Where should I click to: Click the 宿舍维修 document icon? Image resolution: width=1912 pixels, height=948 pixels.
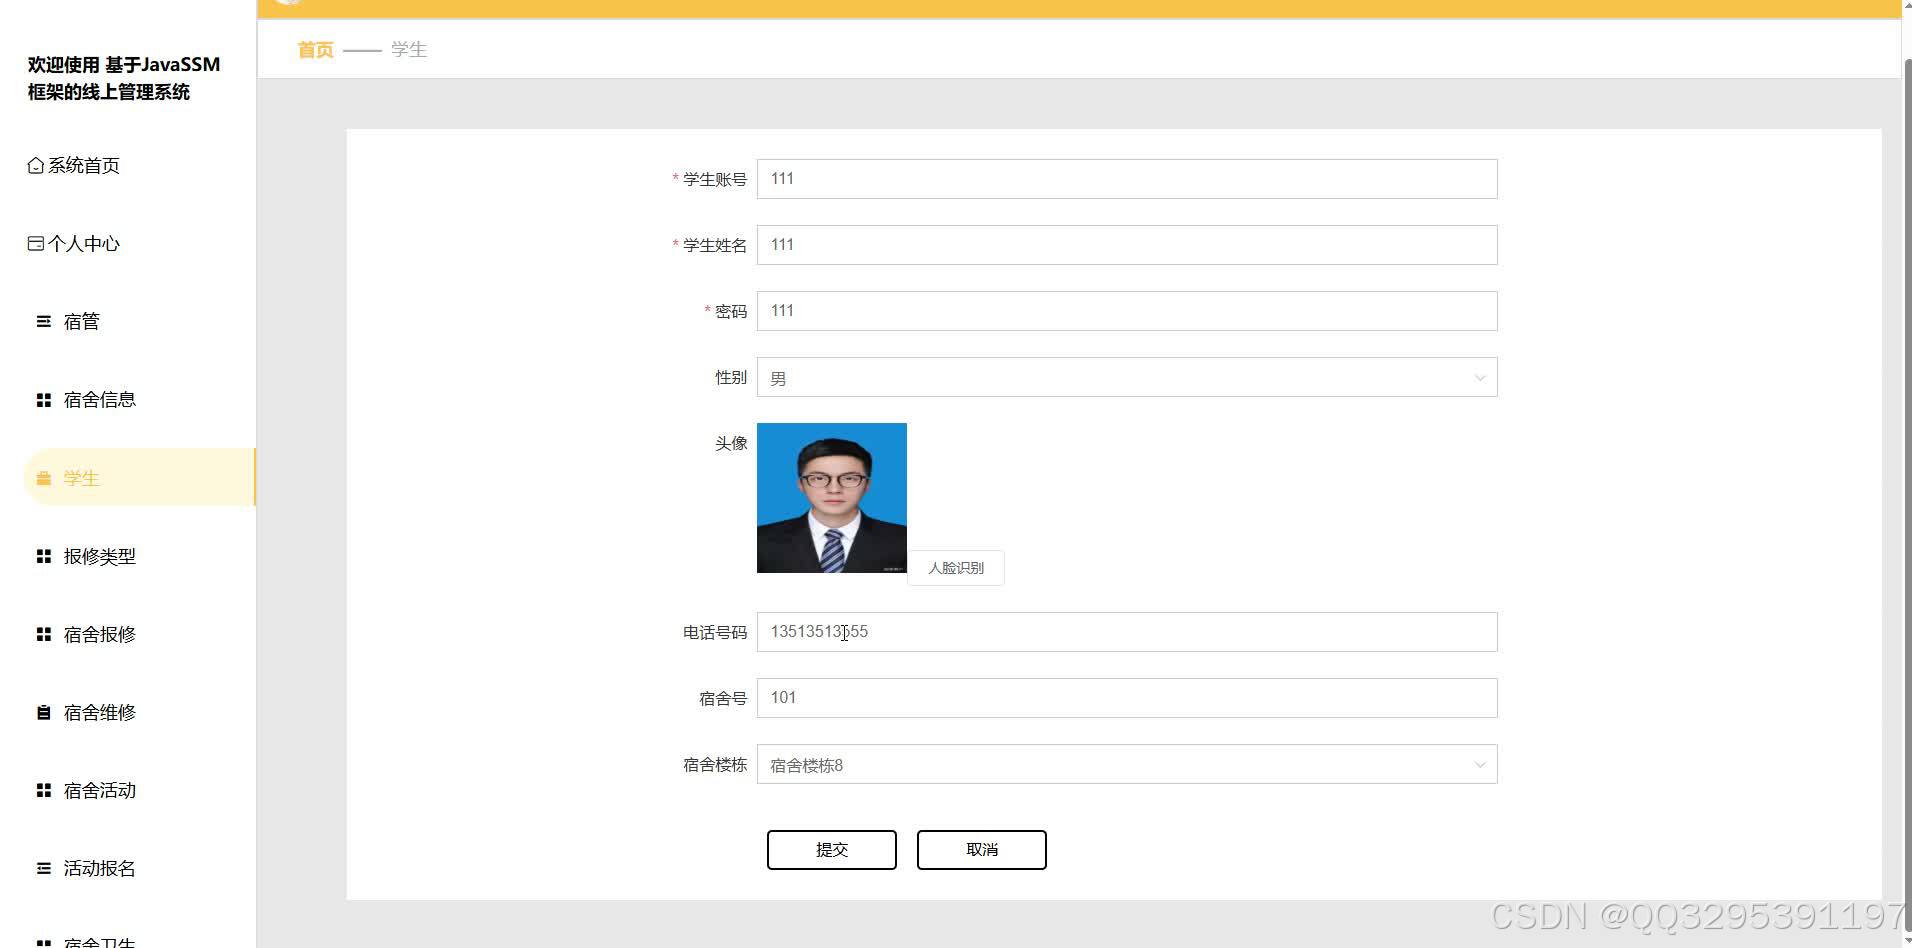[x=42, y=711]
